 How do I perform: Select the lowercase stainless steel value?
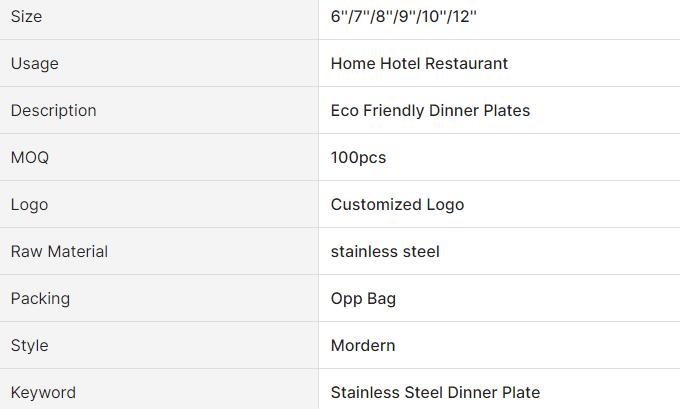[385, 252]
